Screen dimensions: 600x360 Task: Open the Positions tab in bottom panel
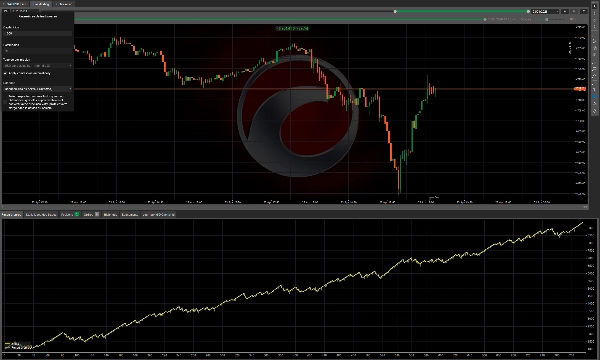pos(70,215)
